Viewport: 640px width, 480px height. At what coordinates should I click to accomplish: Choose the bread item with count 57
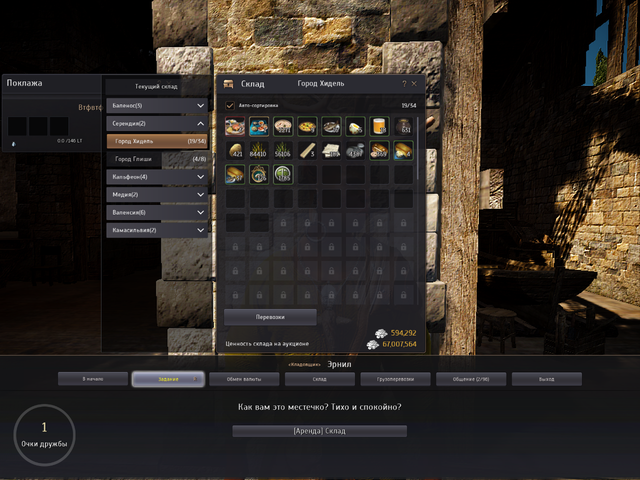[x=235, y=174]
